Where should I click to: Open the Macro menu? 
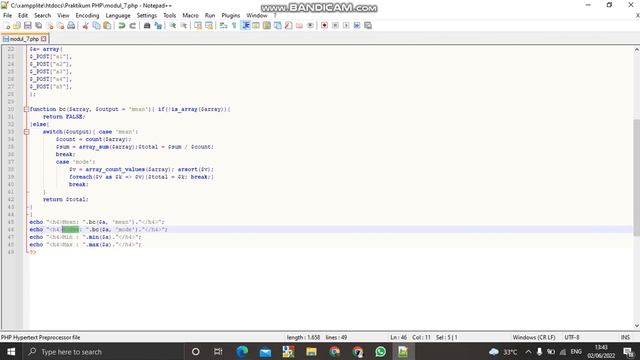click(x=190, y=16)
